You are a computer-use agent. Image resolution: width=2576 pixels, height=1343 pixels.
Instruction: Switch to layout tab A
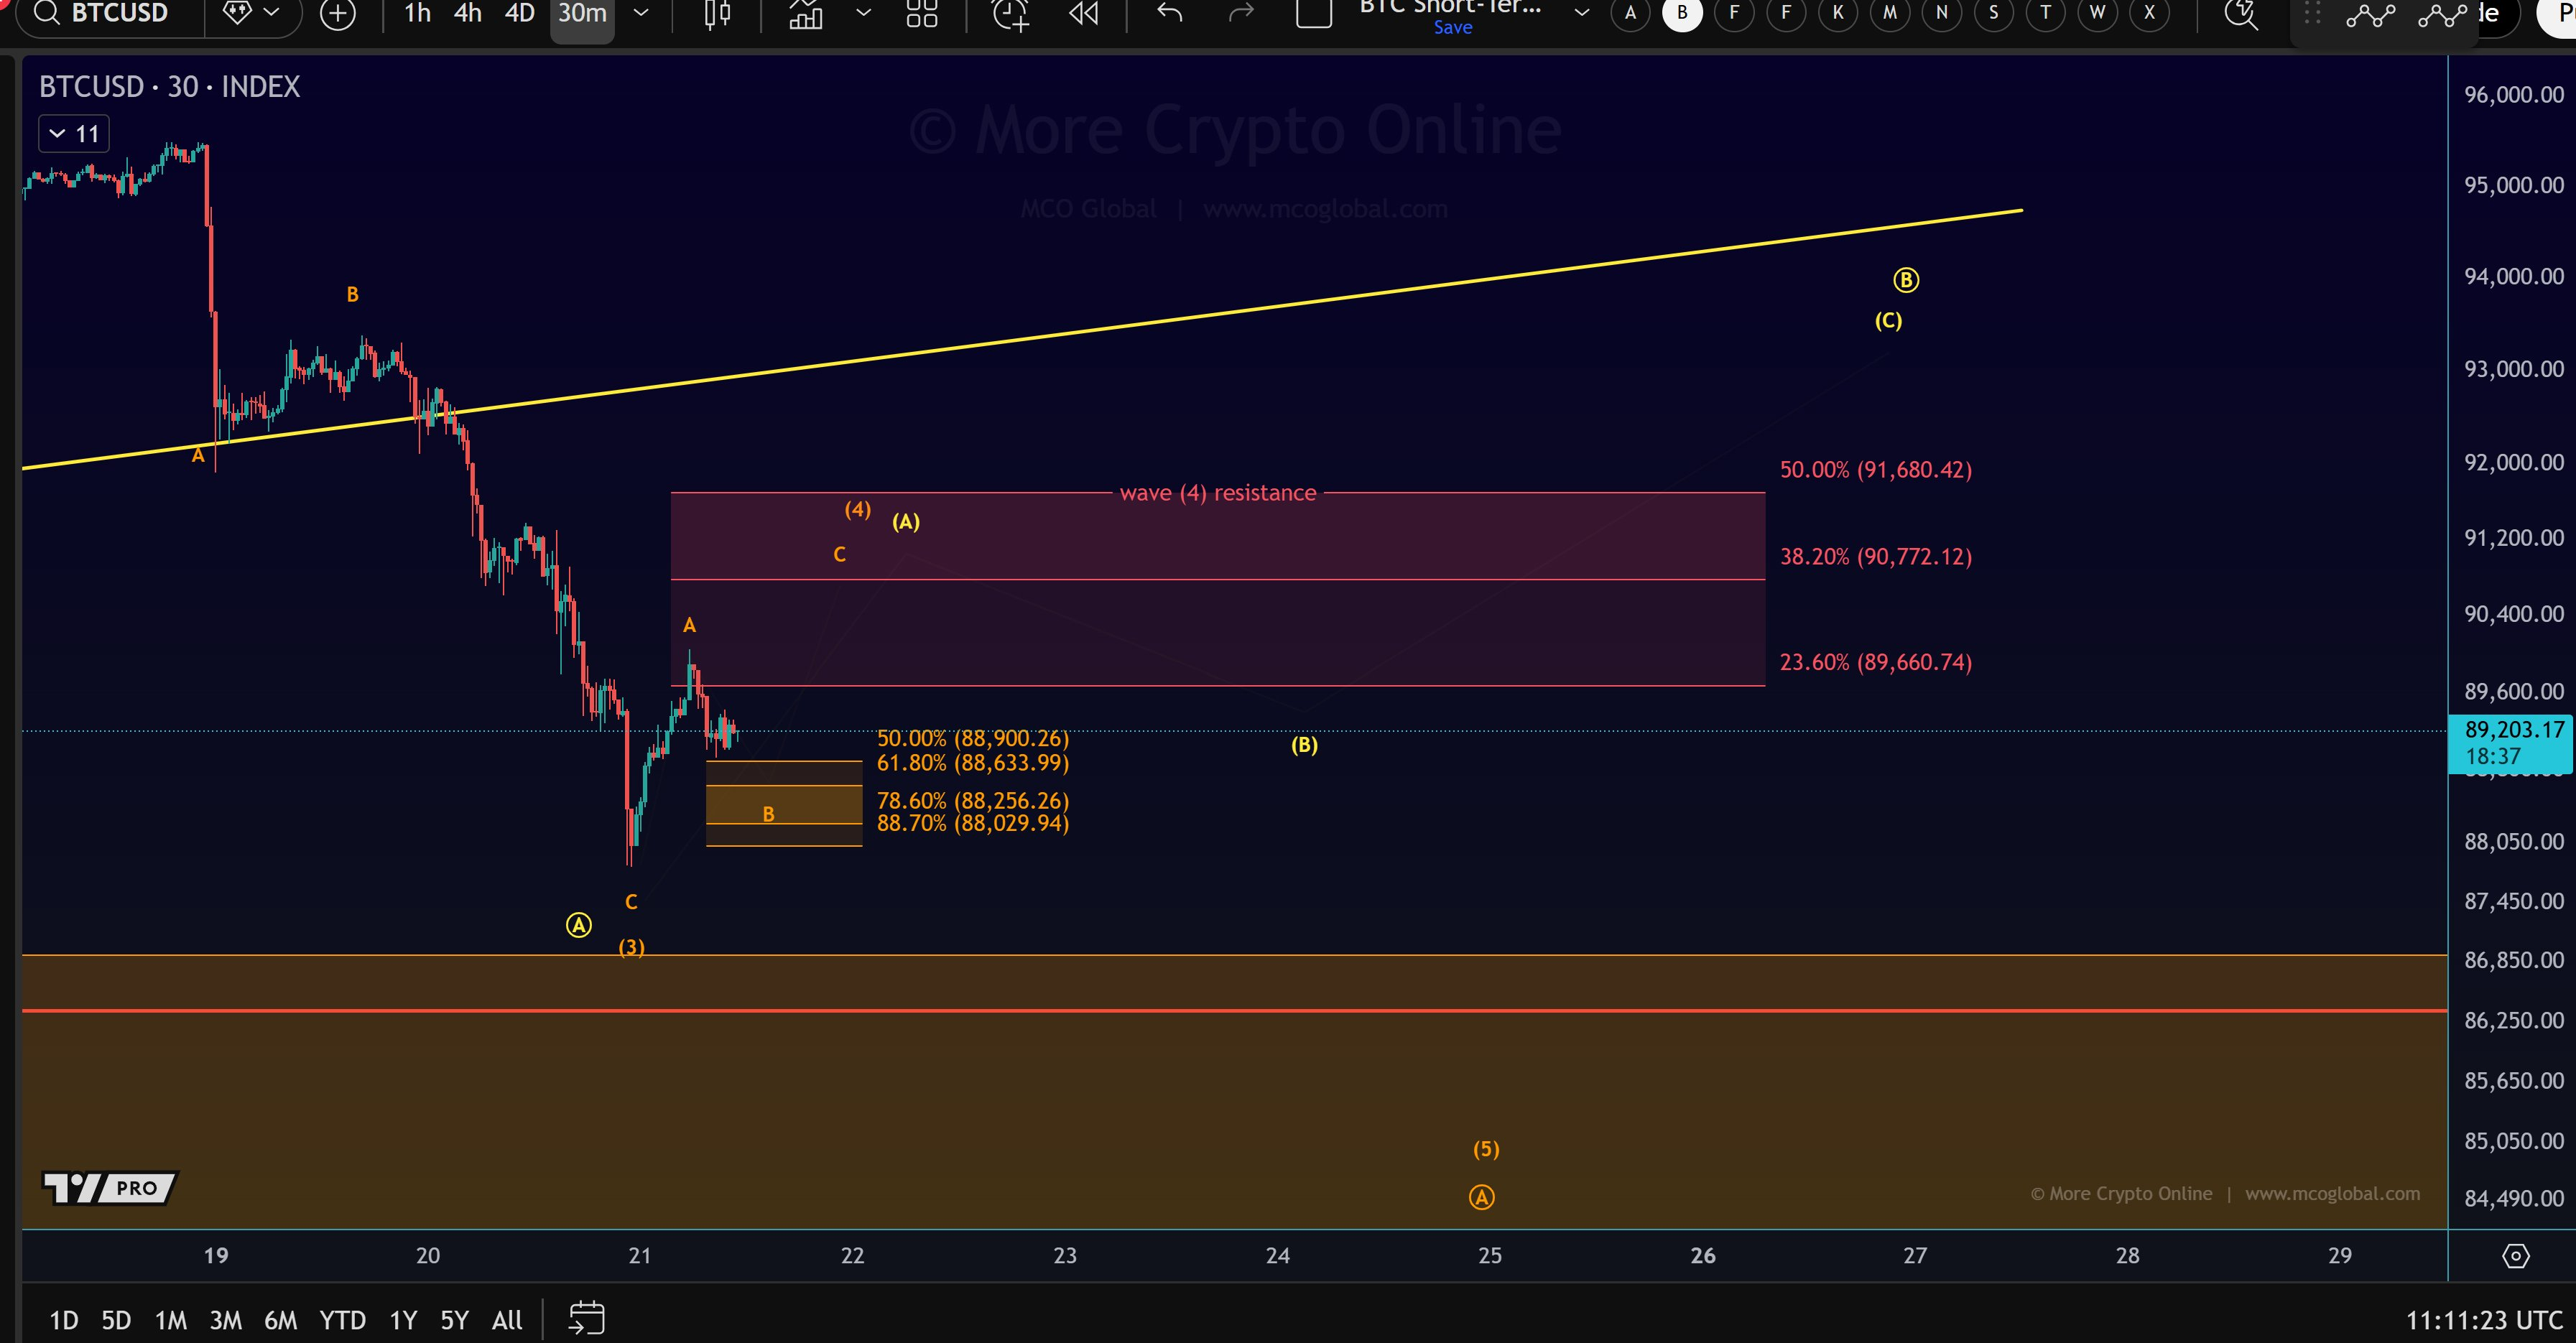(x=1630, y=14)
